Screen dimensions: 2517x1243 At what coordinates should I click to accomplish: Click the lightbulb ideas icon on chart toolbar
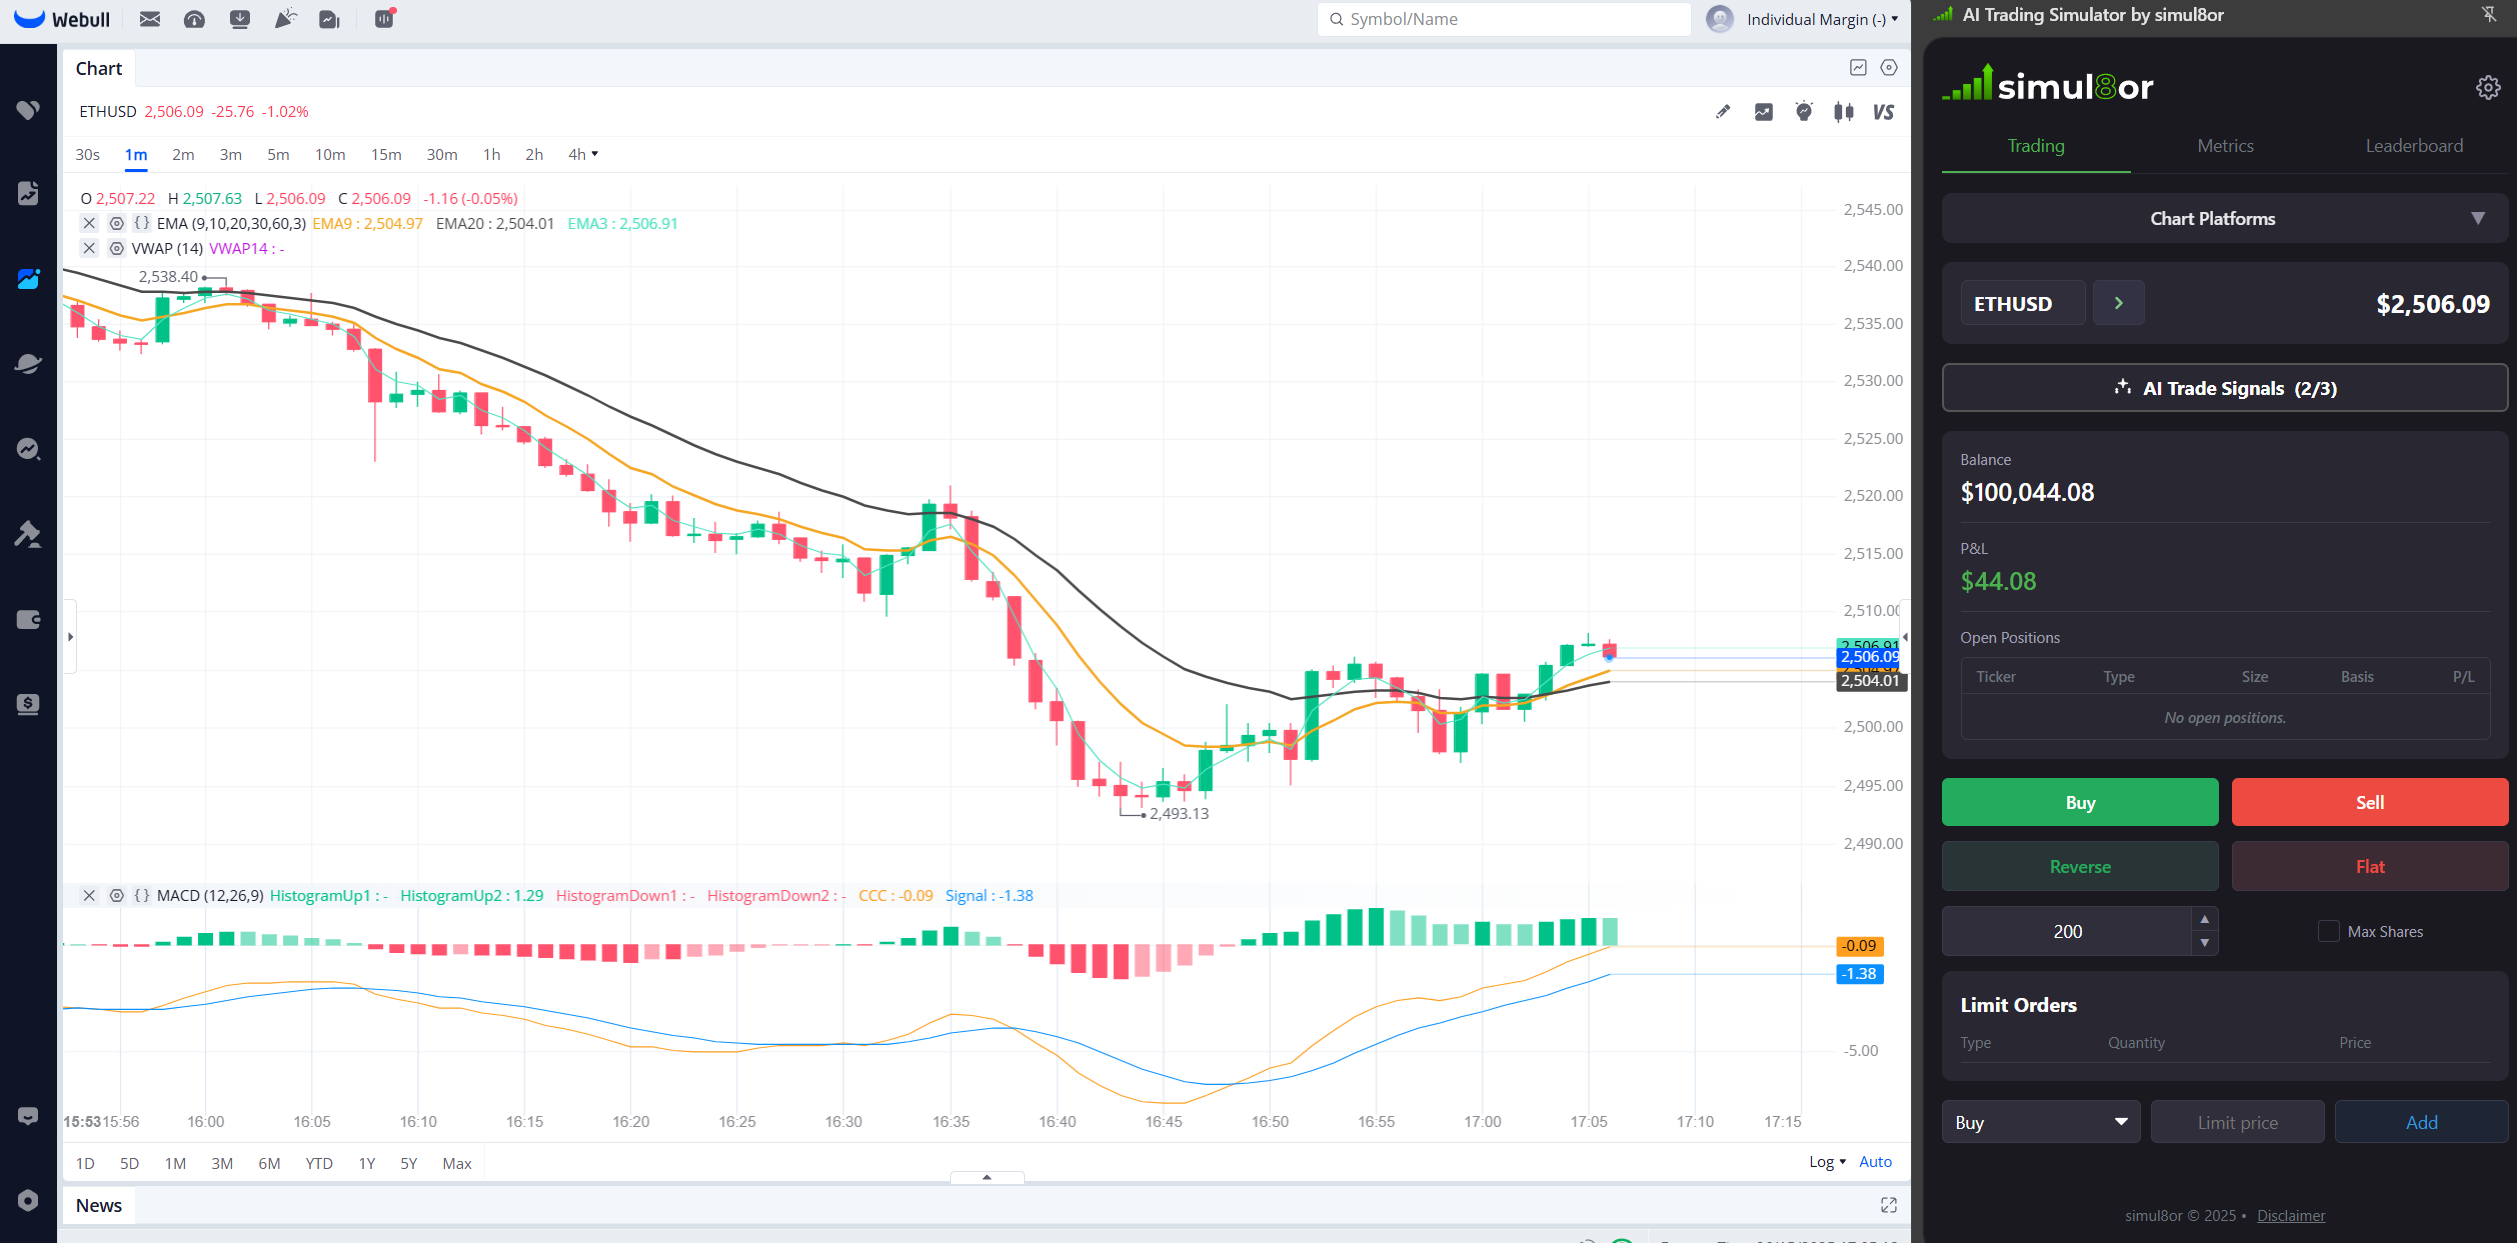(x=1803, y=112)
